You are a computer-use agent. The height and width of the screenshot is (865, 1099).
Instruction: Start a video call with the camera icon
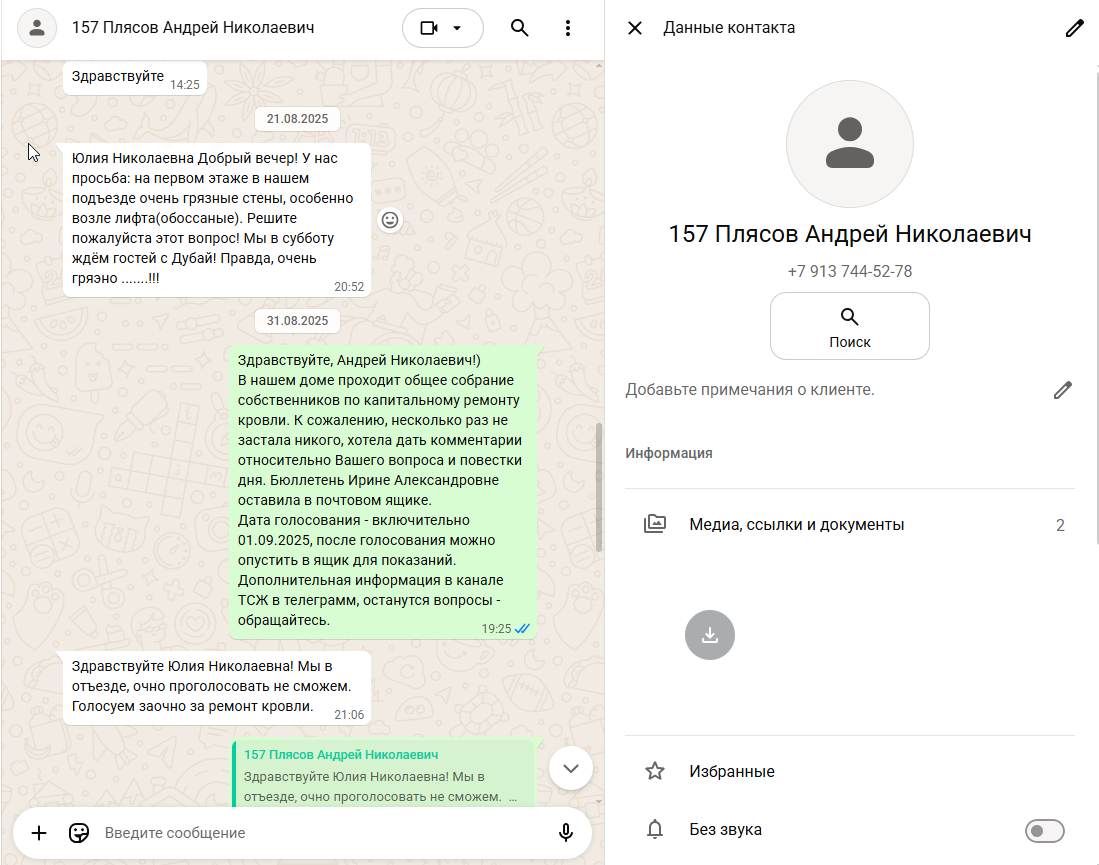[428, 28]
